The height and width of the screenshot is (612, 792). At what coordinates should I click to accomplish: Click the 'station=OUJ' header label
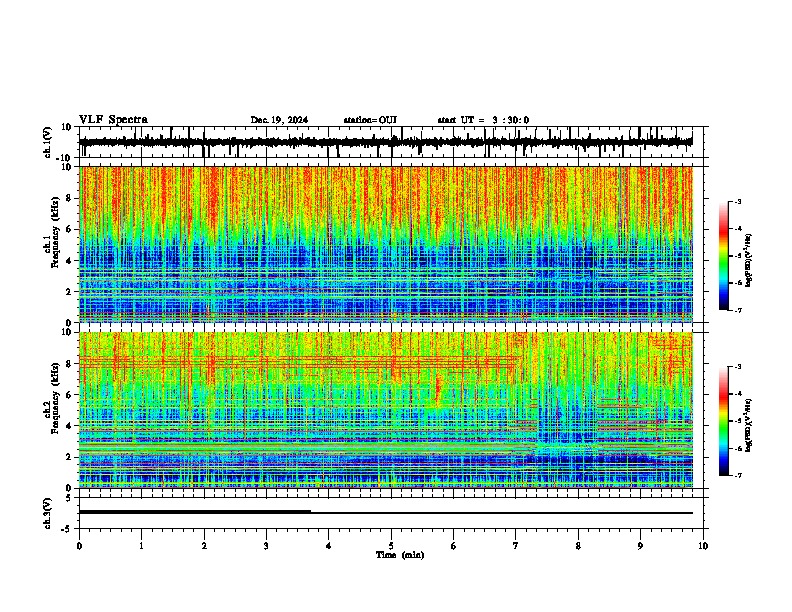point(370,120)
